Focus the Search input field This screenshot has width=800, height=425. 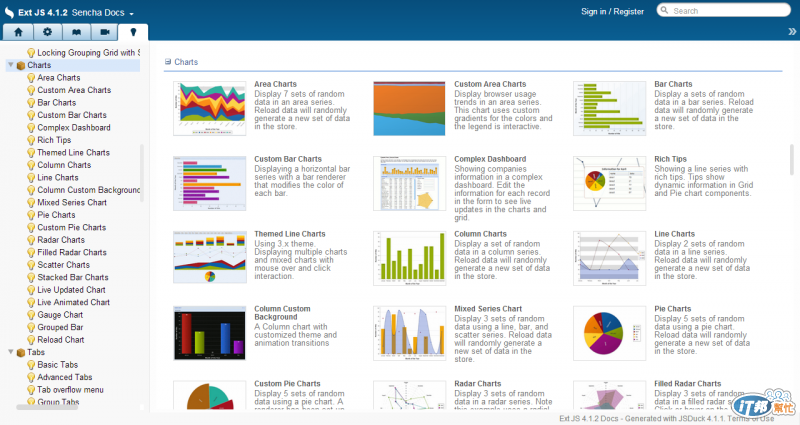(723, 10)
